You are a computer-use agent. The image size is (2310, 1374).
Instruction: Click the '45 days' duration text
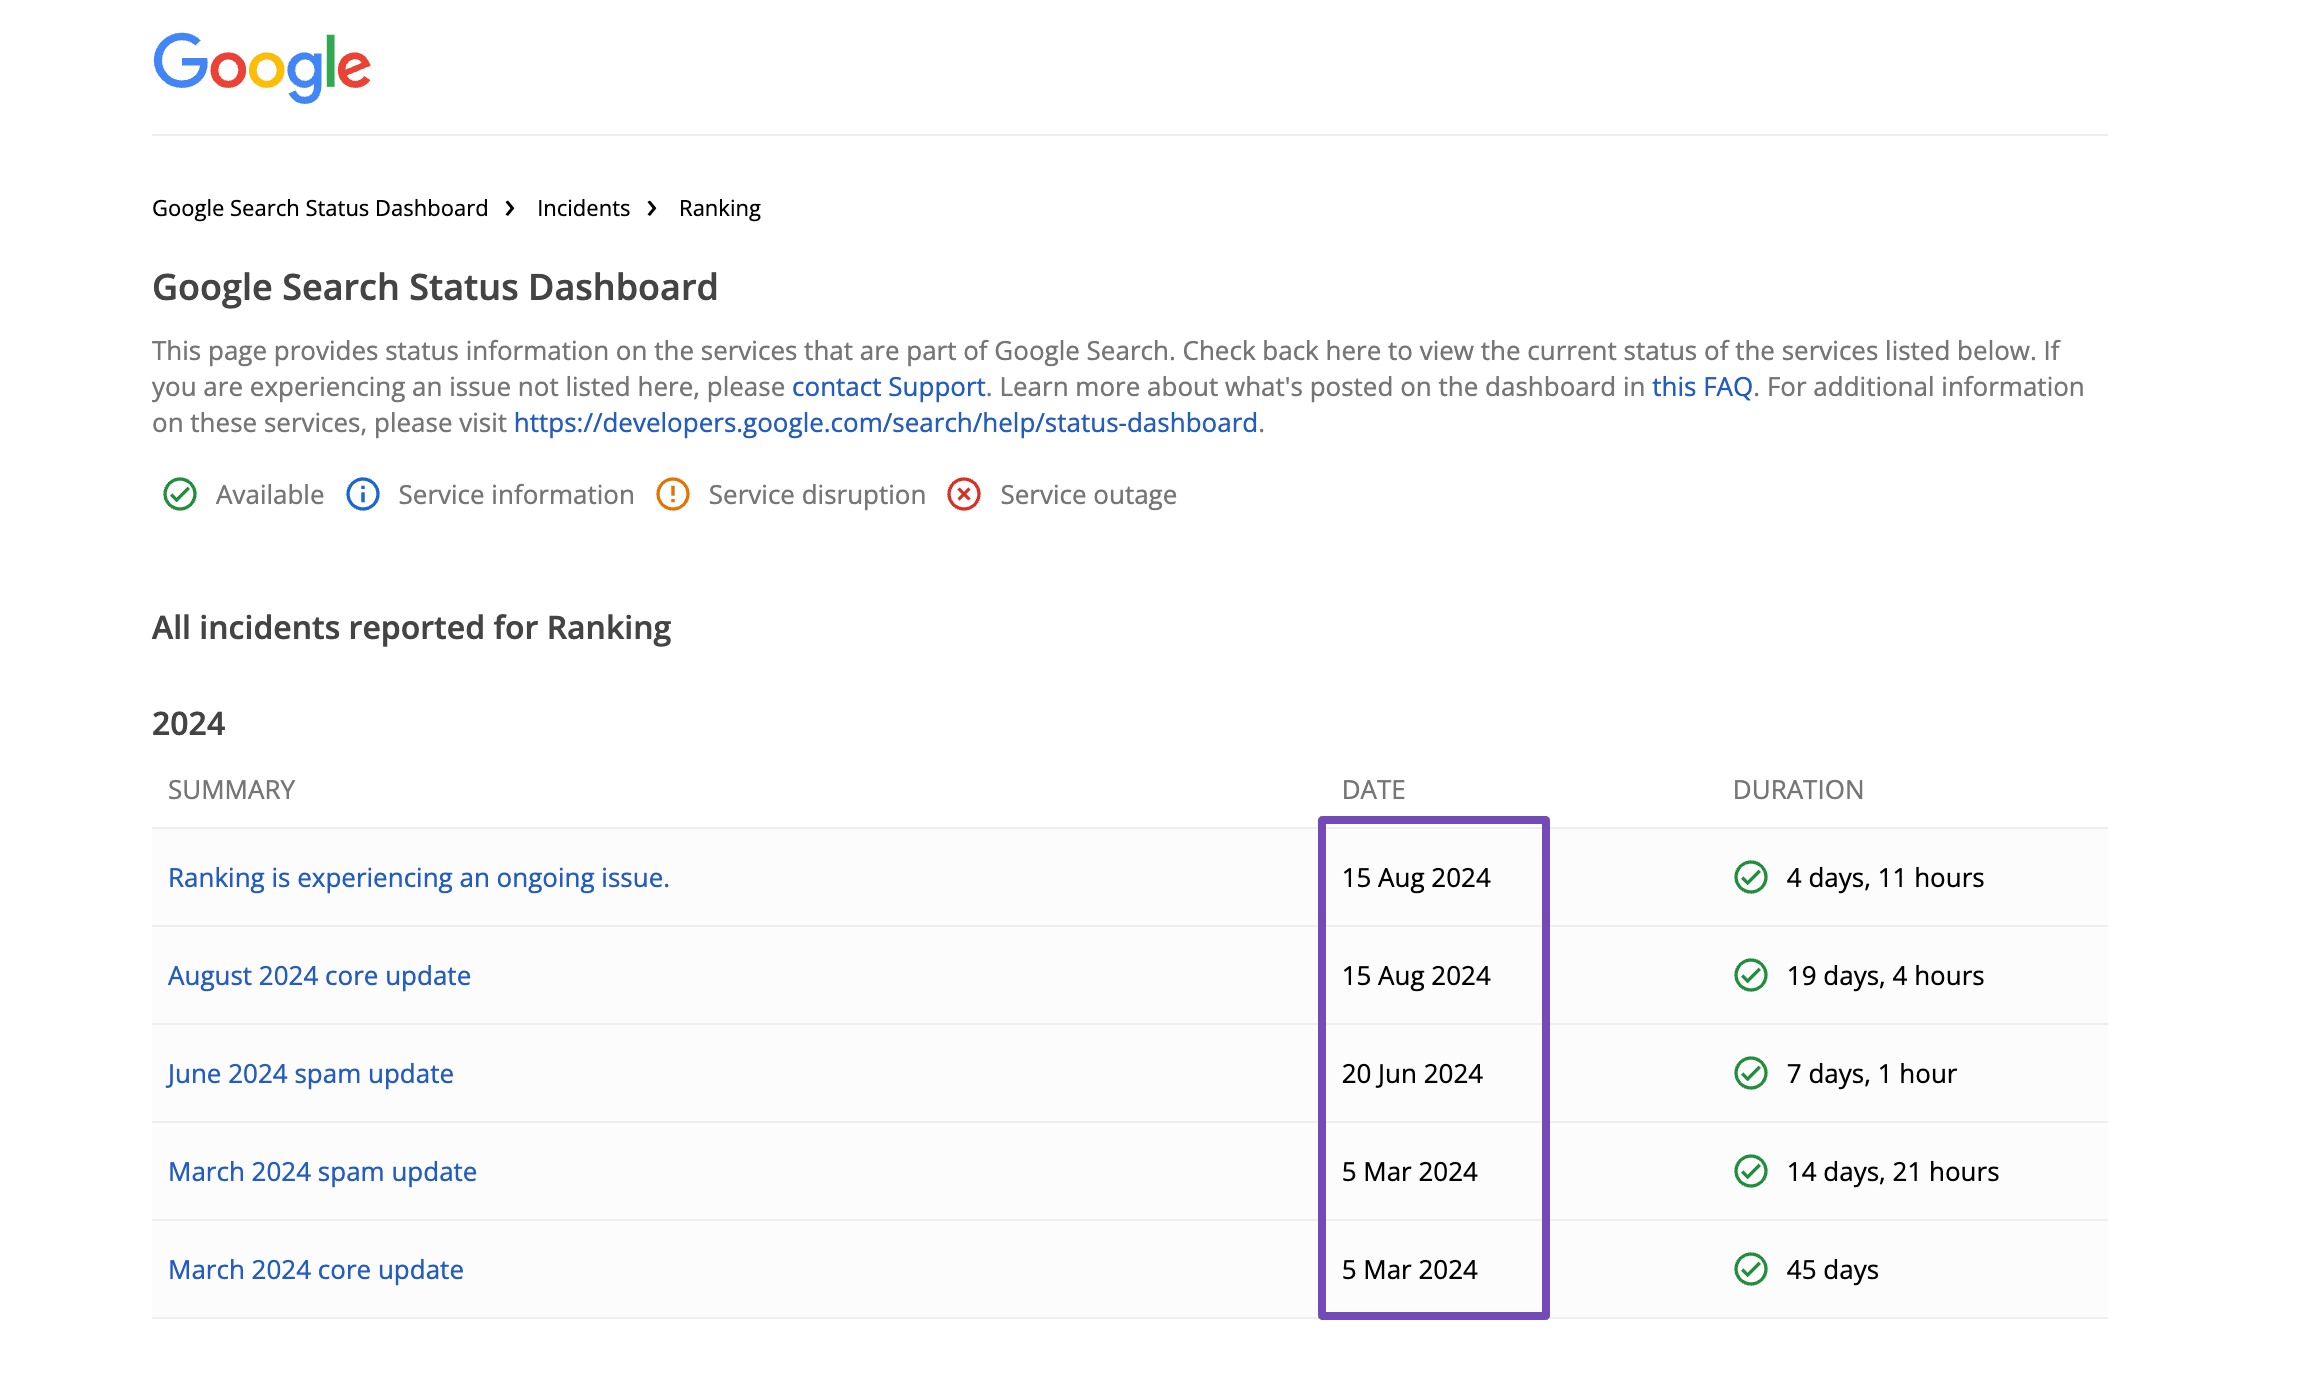tap(1832, 1269)
